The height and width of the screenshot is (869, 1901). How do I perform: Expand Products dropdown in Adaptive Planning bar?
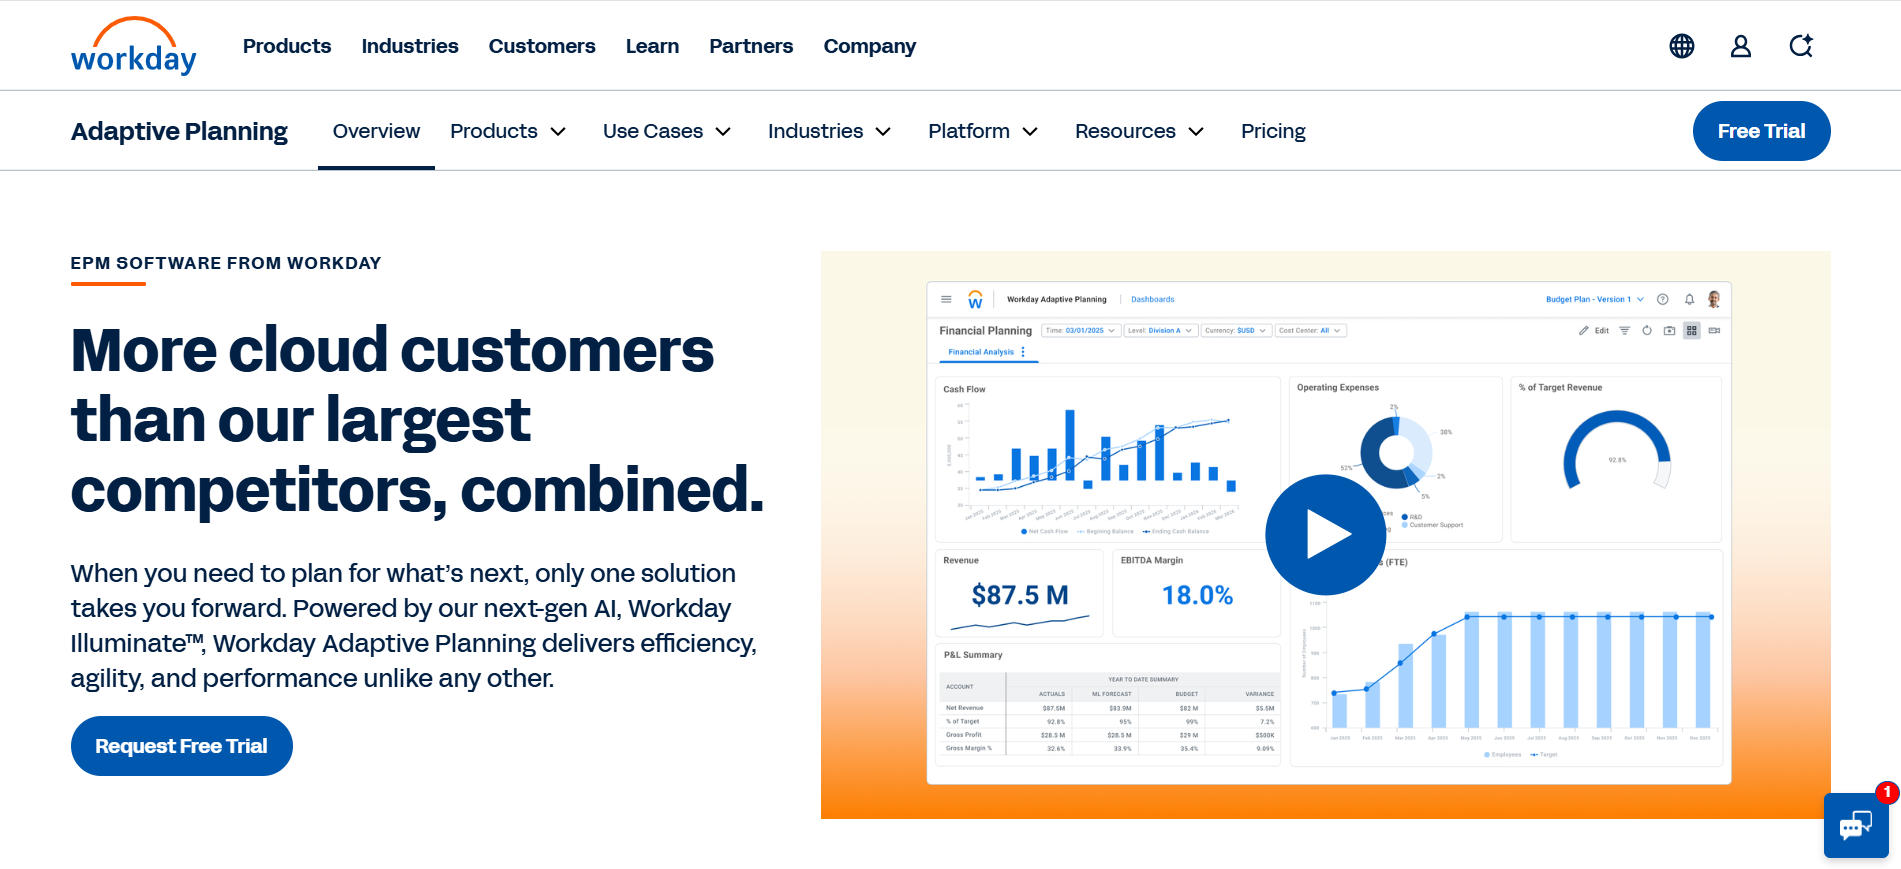click(x=508, y=131)
